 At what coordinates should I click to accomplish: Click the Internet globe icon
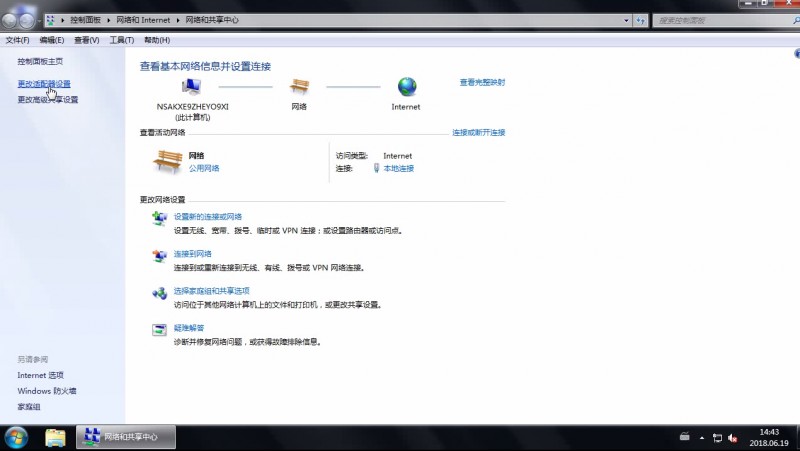(407, 86)
